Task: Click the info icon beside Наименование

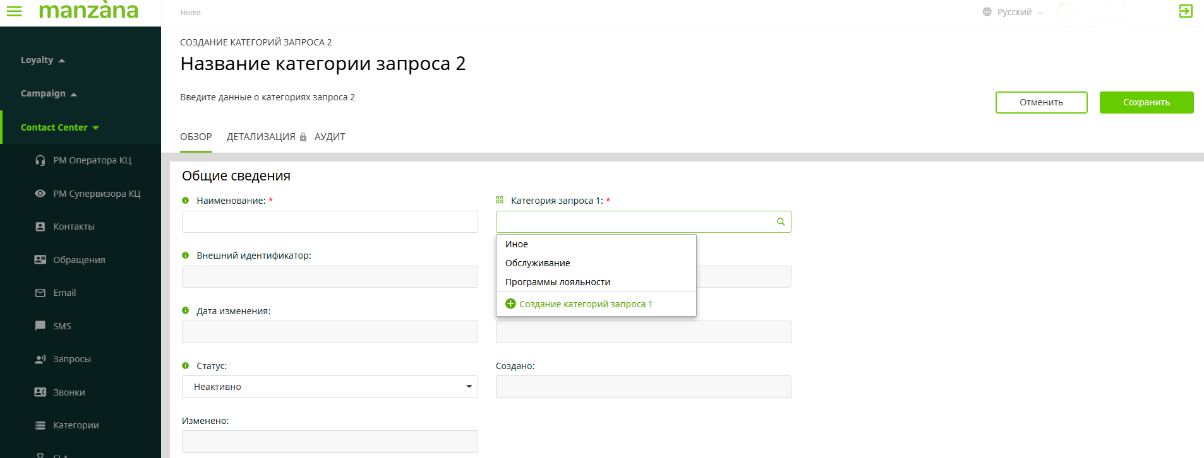Action: [x=186, y=201]
